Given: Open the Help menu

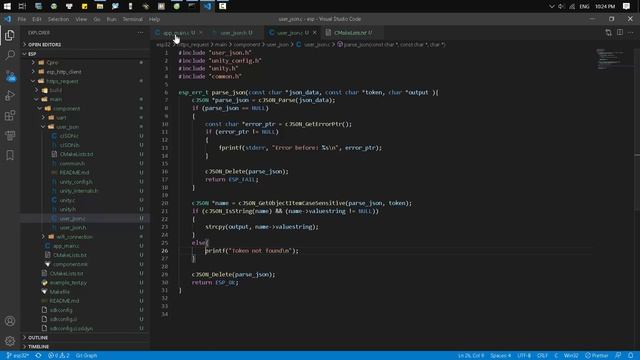Looking at the screenshot, I should [154, 19].
